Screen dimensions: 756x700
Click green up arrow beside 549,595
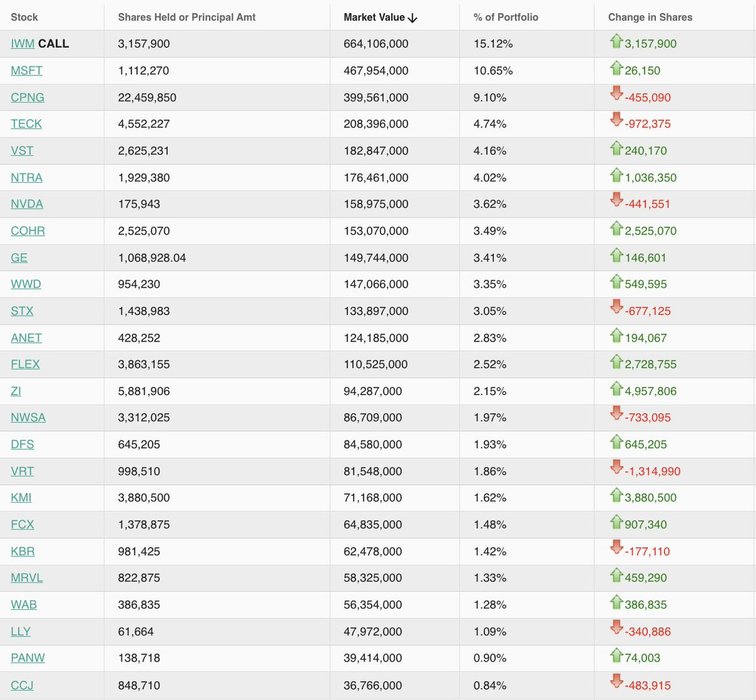(x=616, y=281)
